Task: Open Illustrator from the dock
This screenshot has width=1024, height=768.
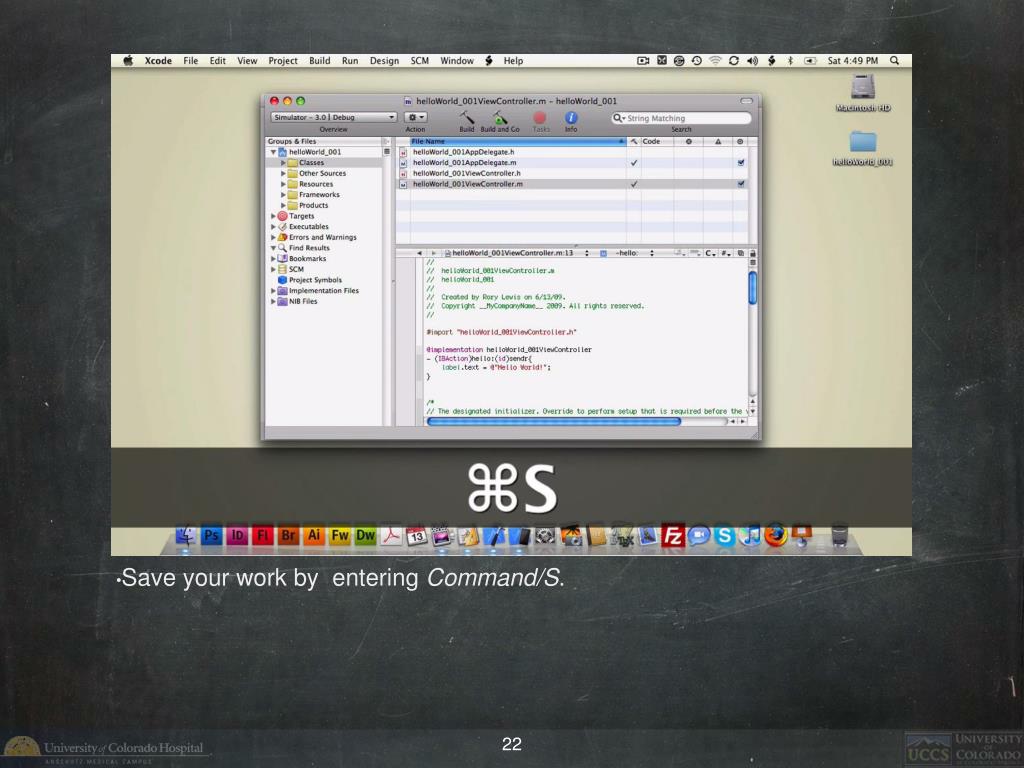Action: 313,536
